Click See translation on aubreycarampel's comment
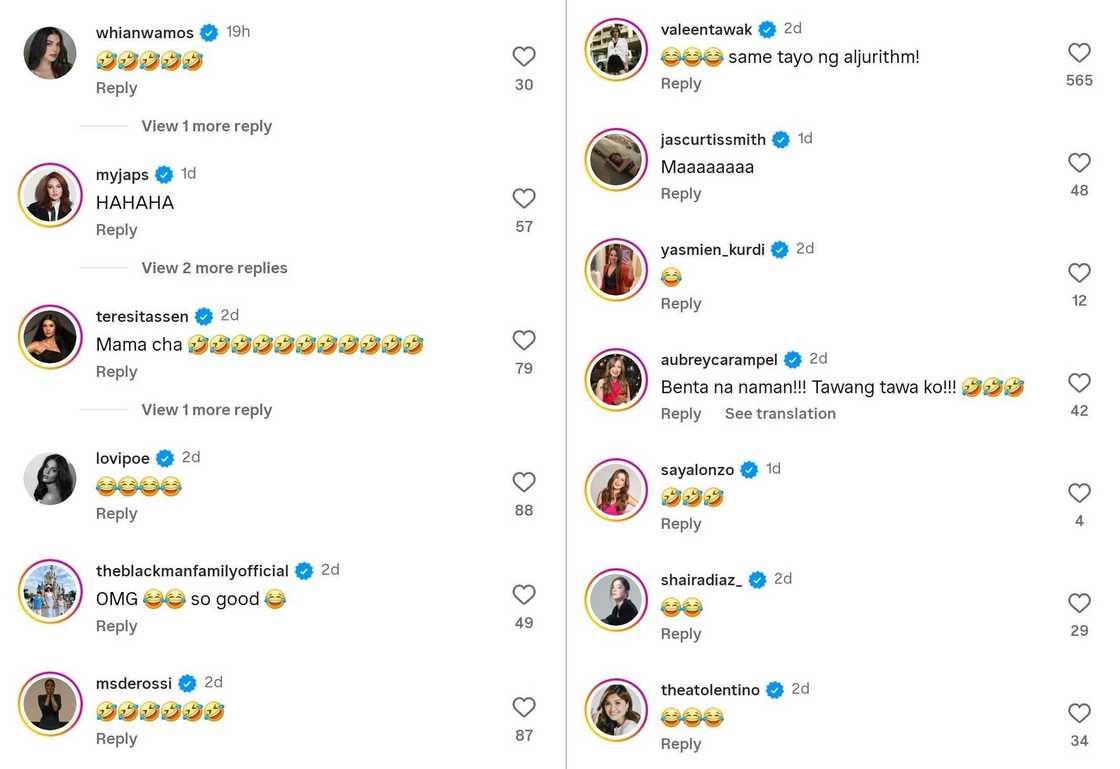 [780, 414]
